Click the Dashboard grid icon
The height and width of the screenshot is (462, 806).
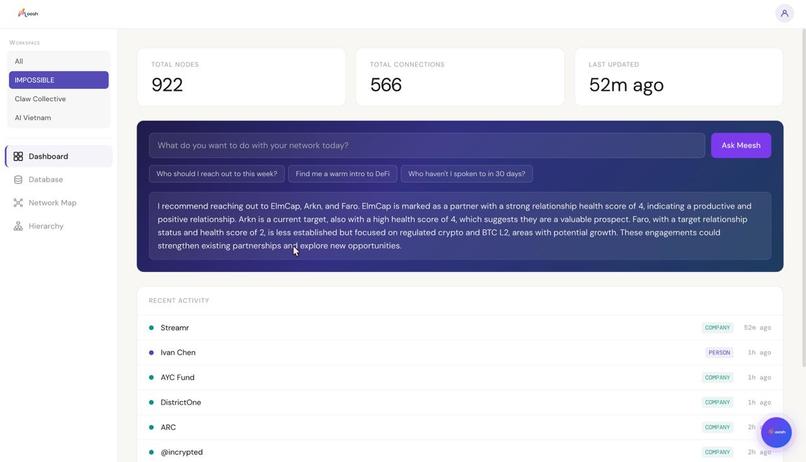point(18,156)
